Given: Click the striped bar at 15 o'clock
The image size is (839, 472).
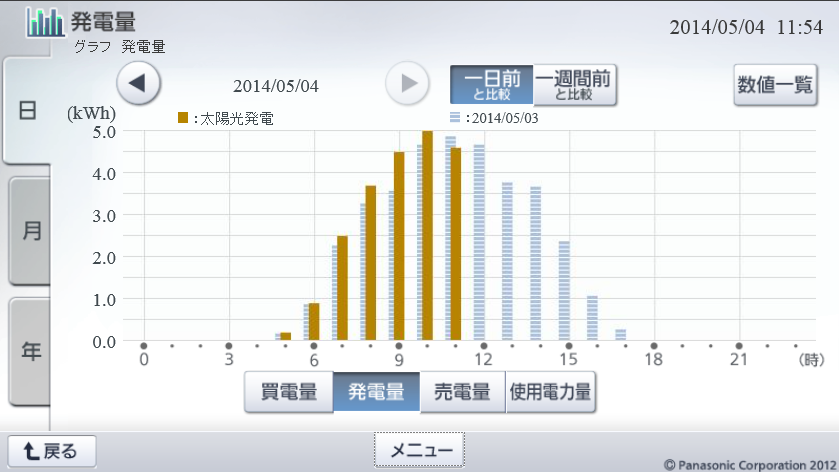Looking at the screenshot, I should tap(564, 291).
